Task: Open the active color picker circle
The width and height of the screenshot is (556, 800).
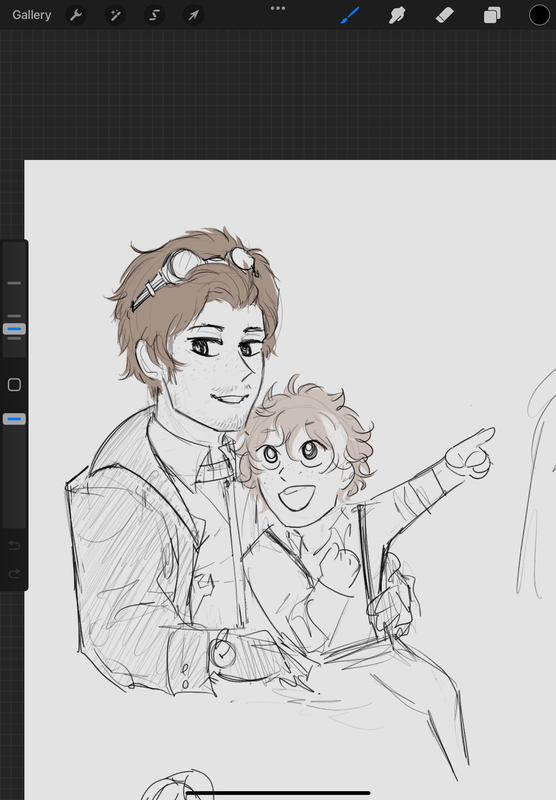Action: 539,15
